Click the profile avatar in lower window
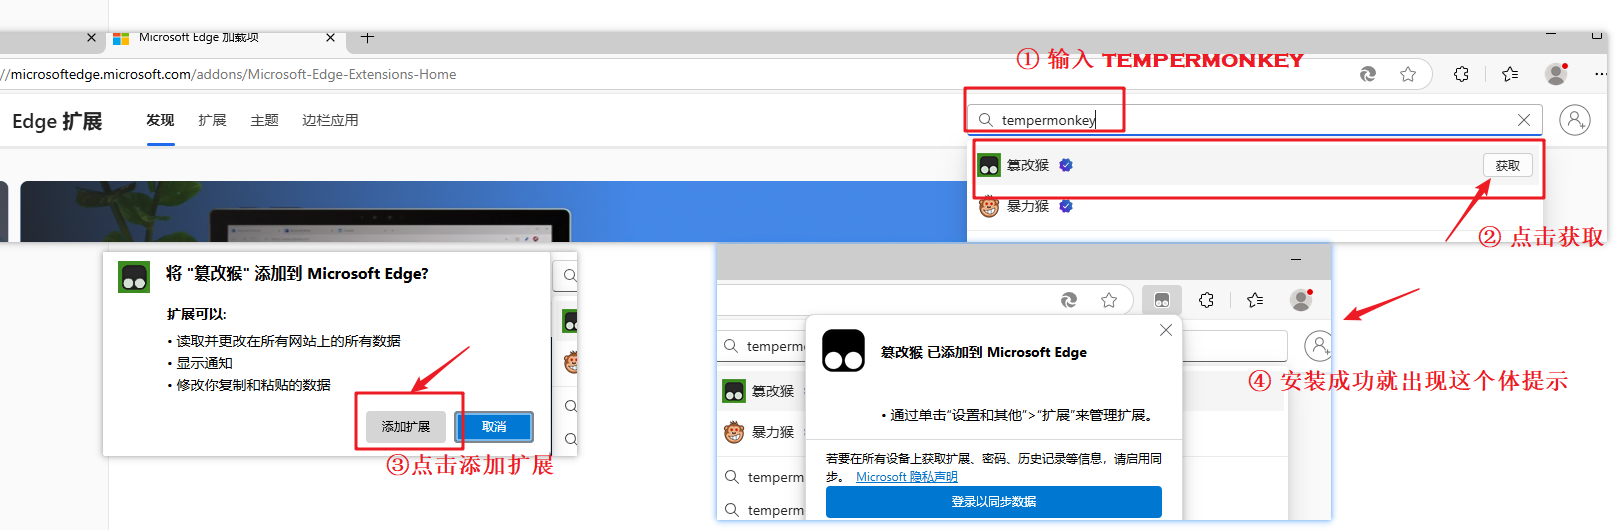The image size is (1618, 530). (1301, 299)
